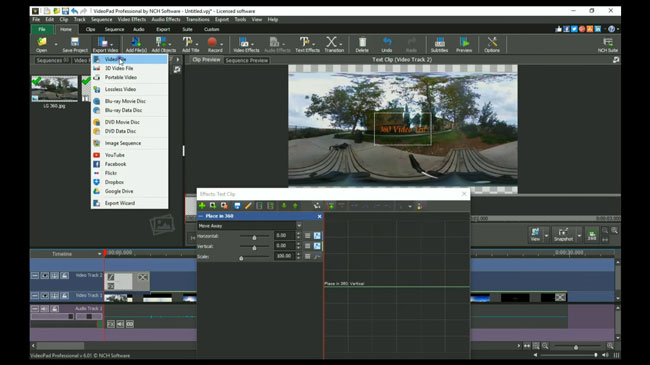This screenshot has height=365, width=650.
Task: Click green plus add effect icon
Action: (x=202, y=206)
